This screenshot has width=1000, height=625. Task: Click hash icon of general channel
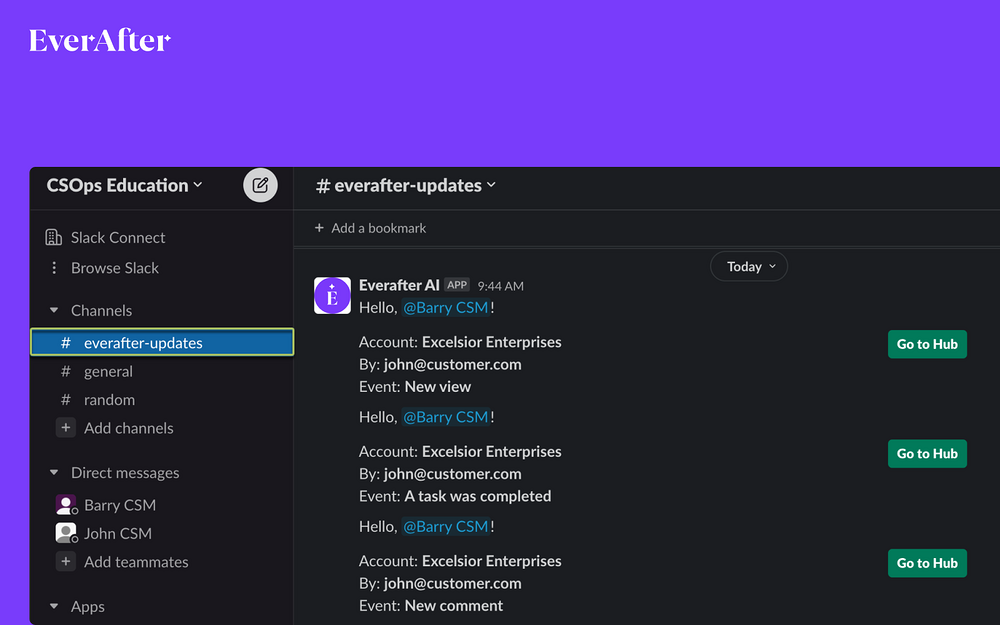point(66,371)
